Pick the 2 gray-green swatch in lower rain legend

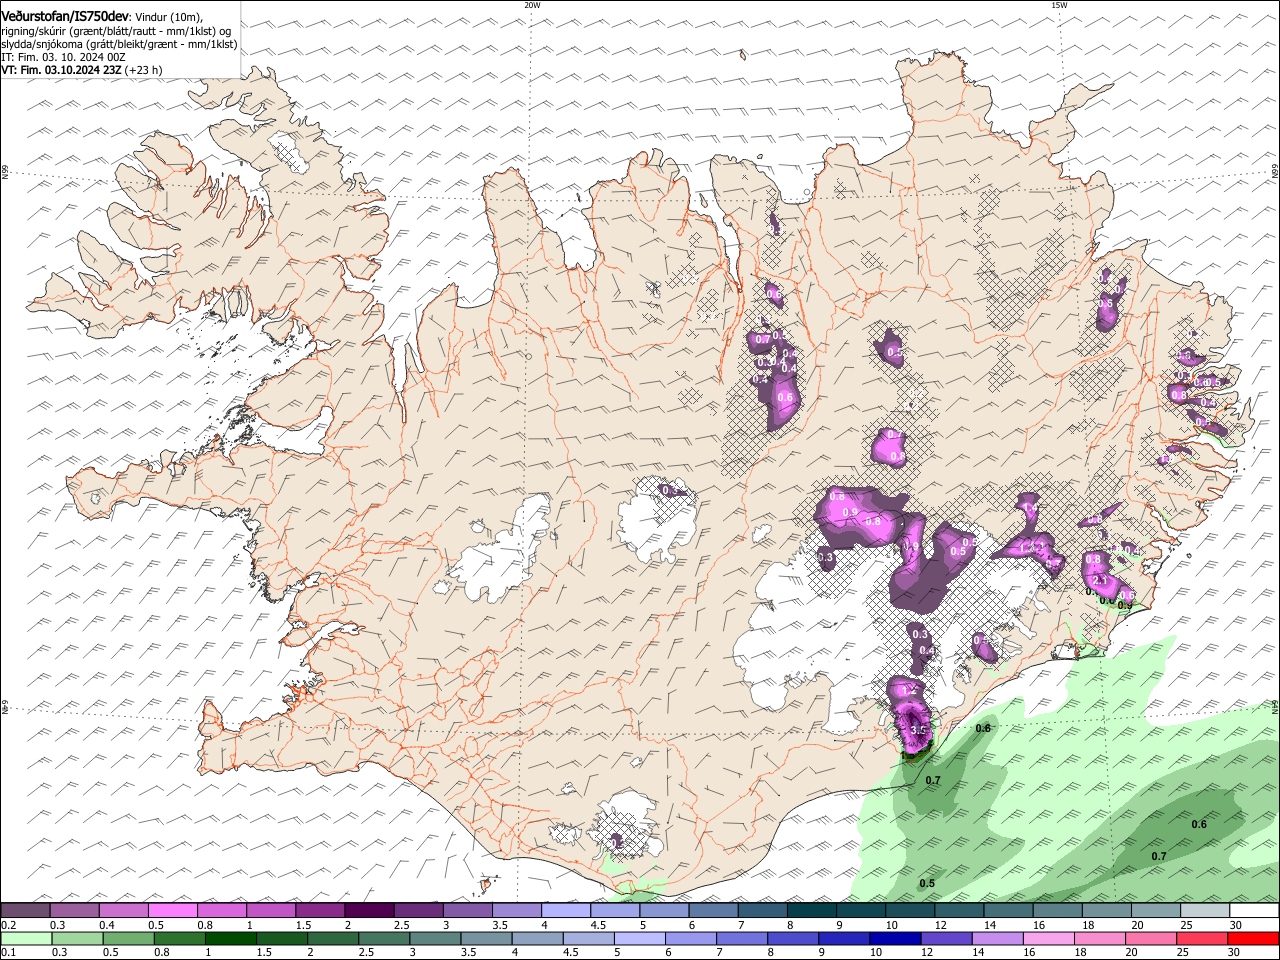click(x=333, y=939)
